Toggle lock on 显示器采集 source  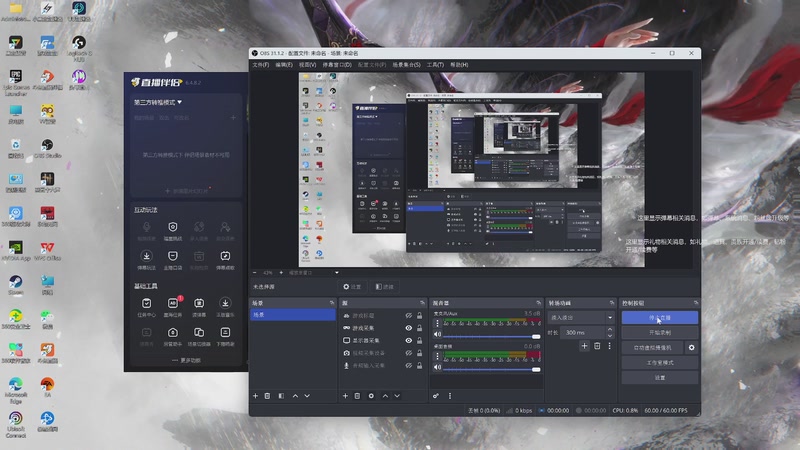point(419,340)
